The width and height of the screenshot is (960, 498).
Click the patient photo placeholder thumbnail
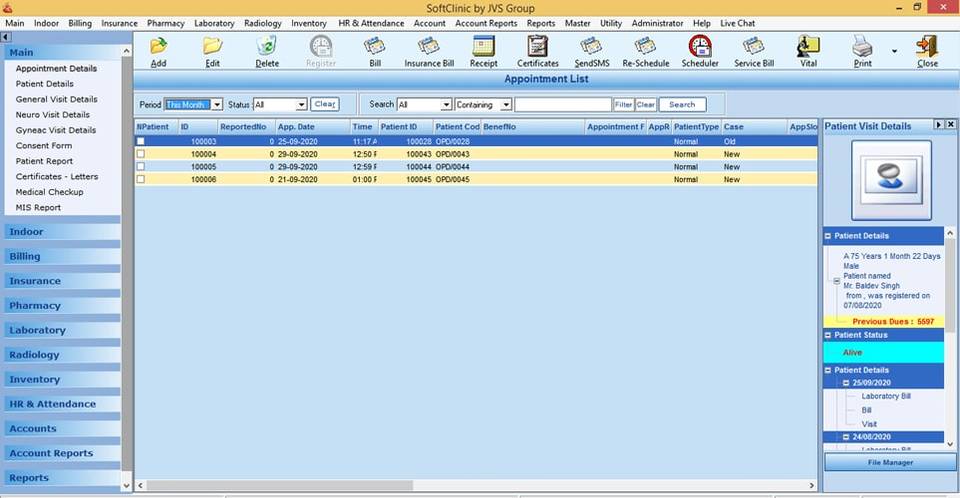pos(891,179)
